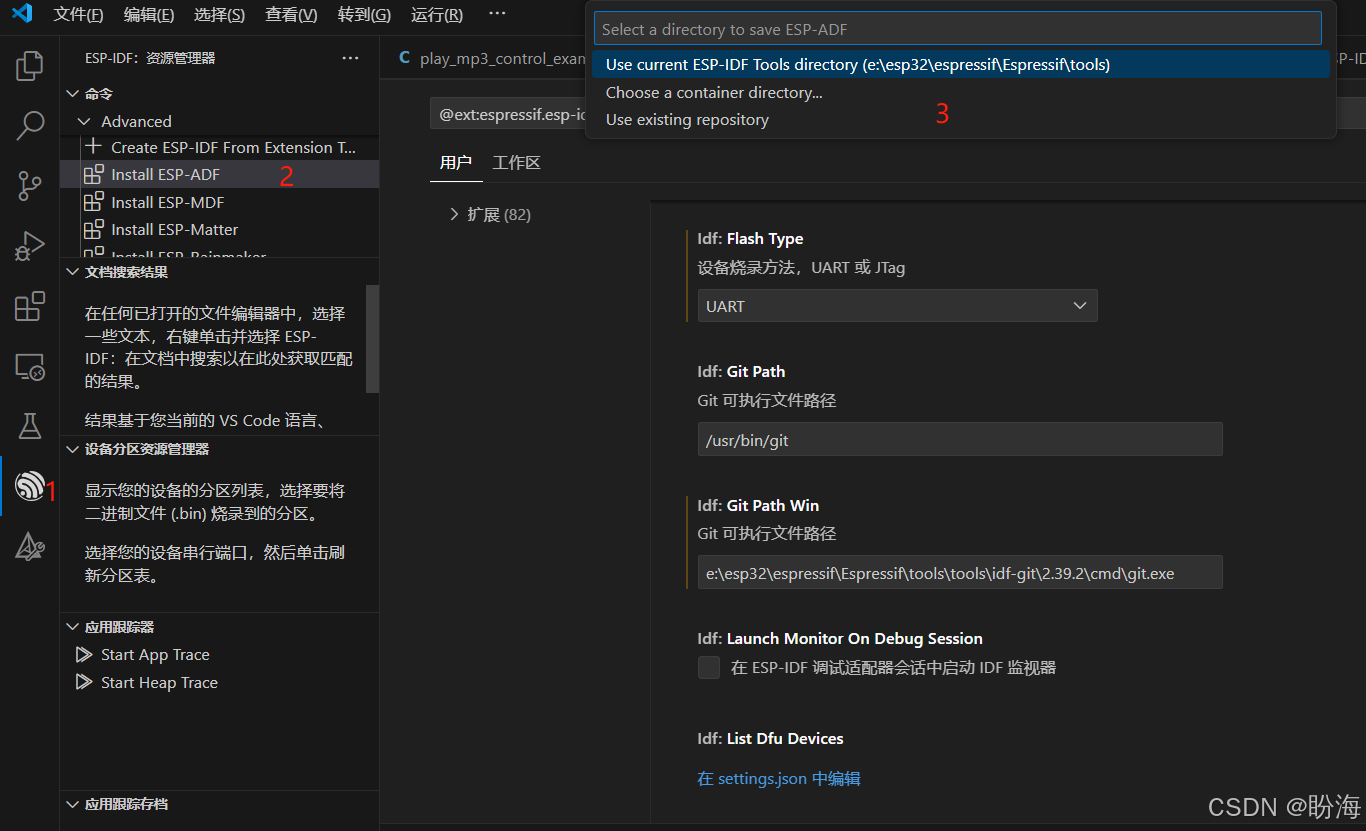Image resolution: width=1366 pixels, height=831 pixels.
Task: Open the Run and Debug view
Action: coord(30,245)
